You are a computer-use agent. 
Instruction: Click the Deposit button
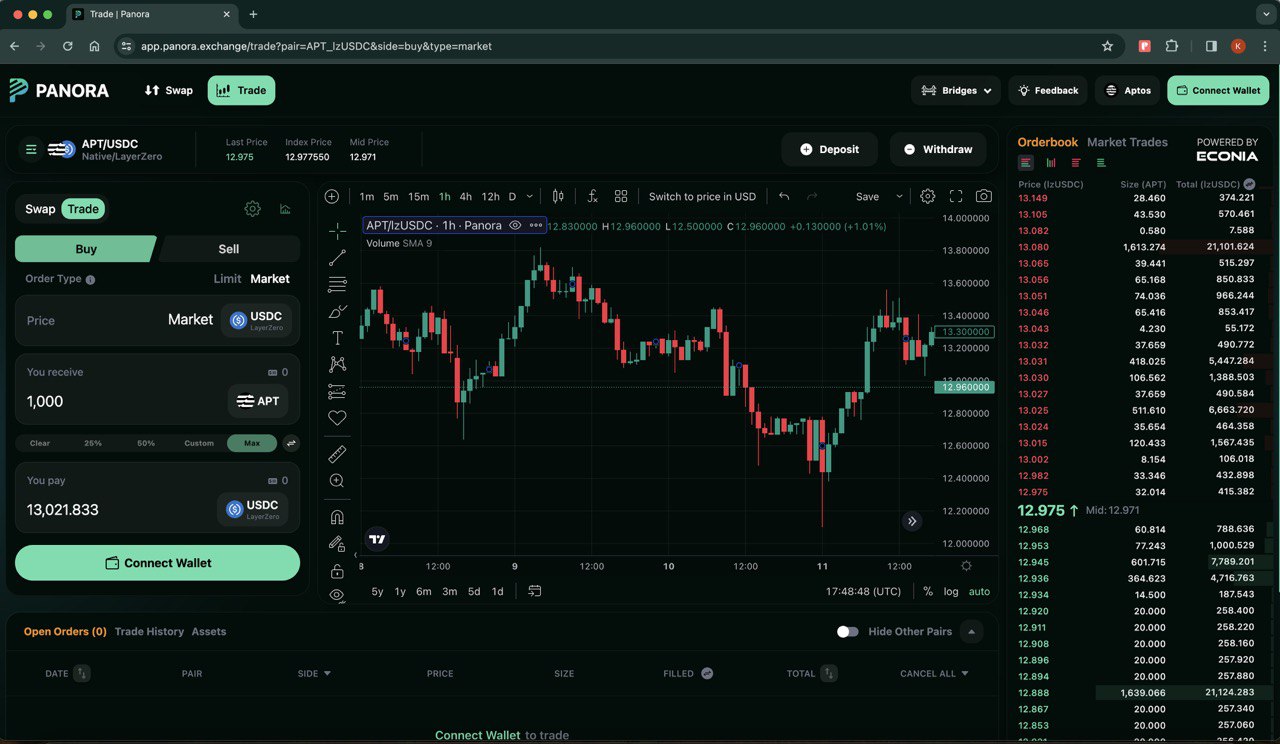tap(829, 149)
